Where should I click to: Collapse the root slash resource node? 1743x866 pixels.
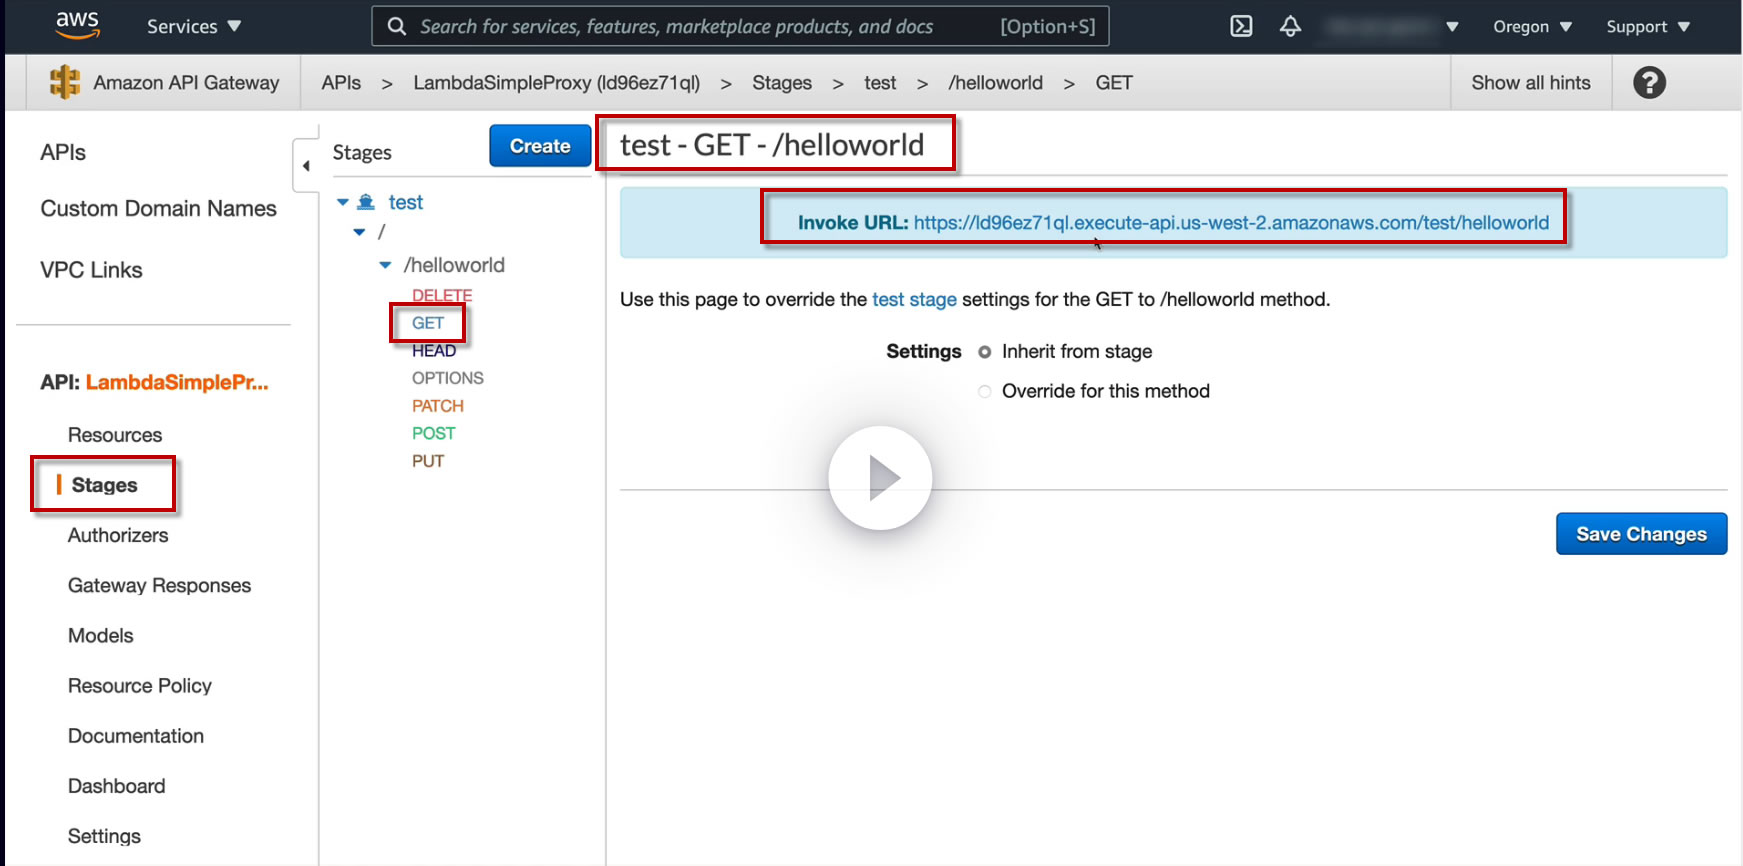tap(360, 232)
